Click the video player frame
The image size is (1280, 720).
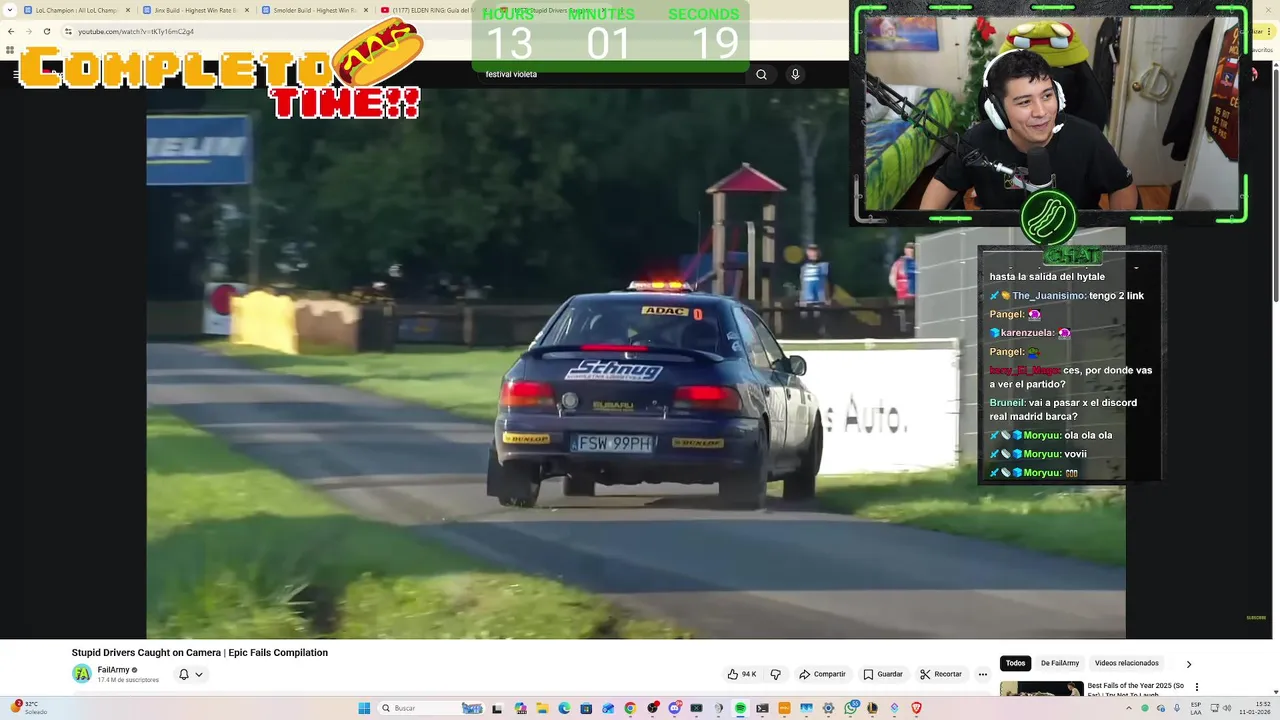(636, 363)
